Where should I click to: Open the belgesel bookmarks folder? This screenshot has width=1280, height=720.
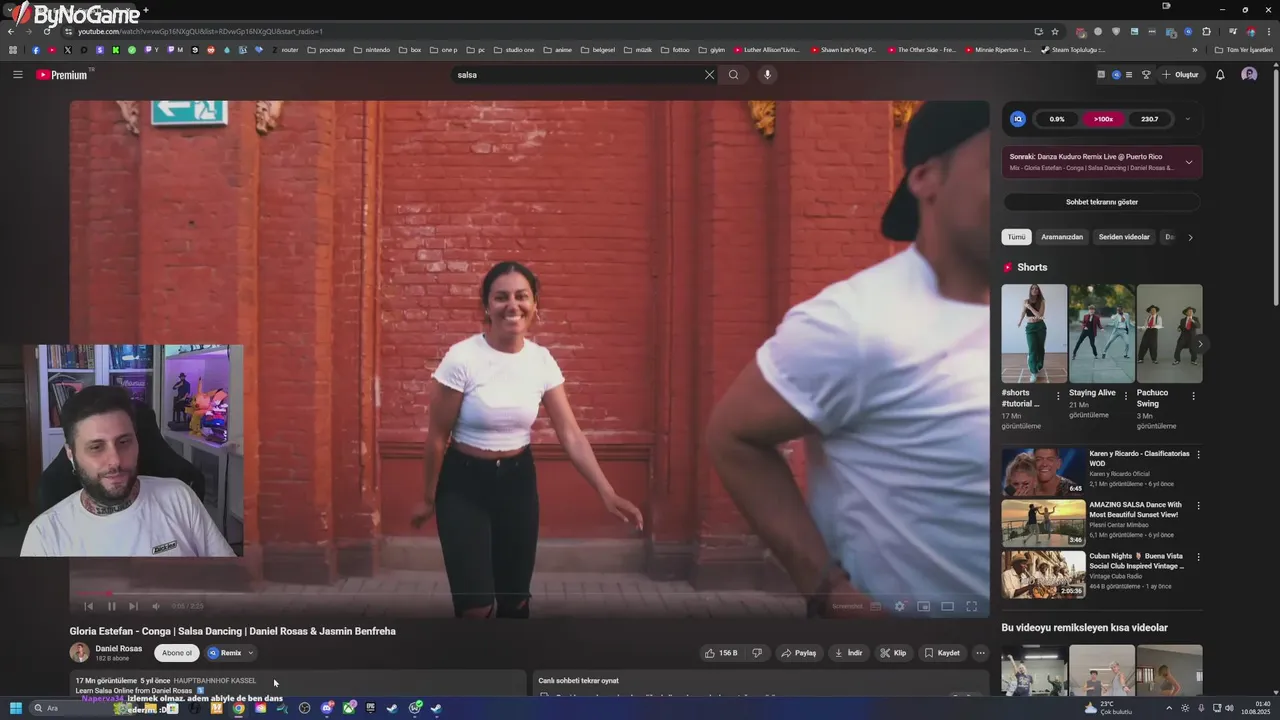(x=599, y=50)
